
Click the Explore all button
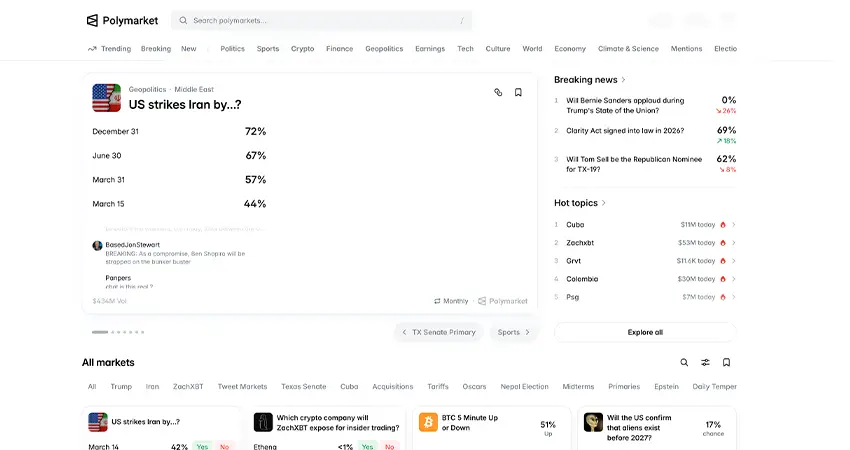645,332
